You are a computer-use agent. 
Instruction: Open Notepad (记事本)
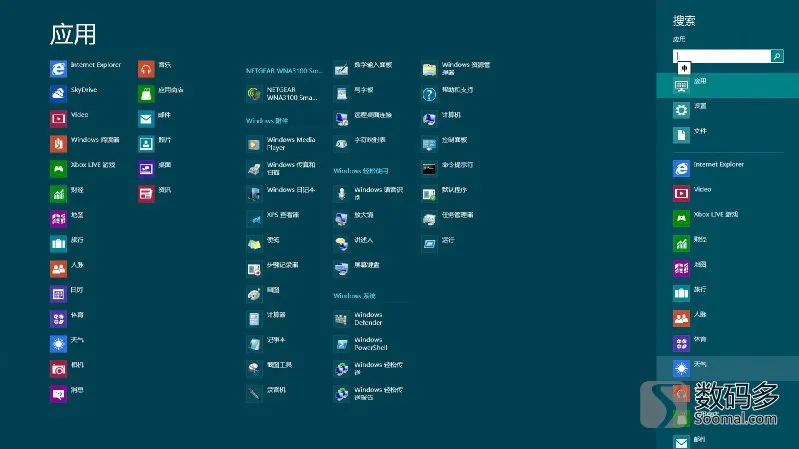(x=266, y=344)
